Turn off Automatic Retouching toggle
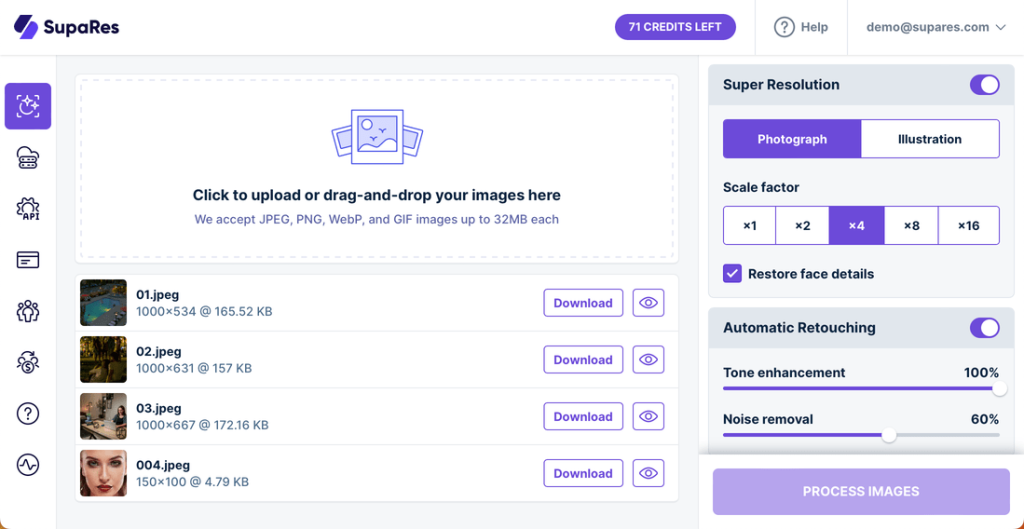The image size is (1024, 529). tap(984, 328)
